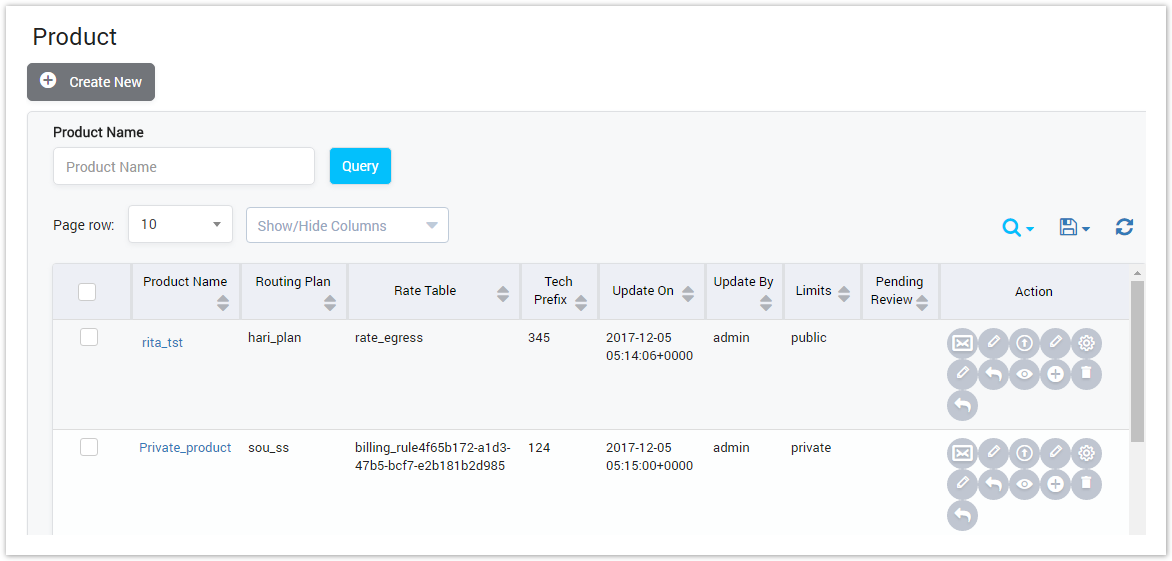1172x561 pixels.
Task: Click the refresh icon above the table
Action: pos(1124,227)
